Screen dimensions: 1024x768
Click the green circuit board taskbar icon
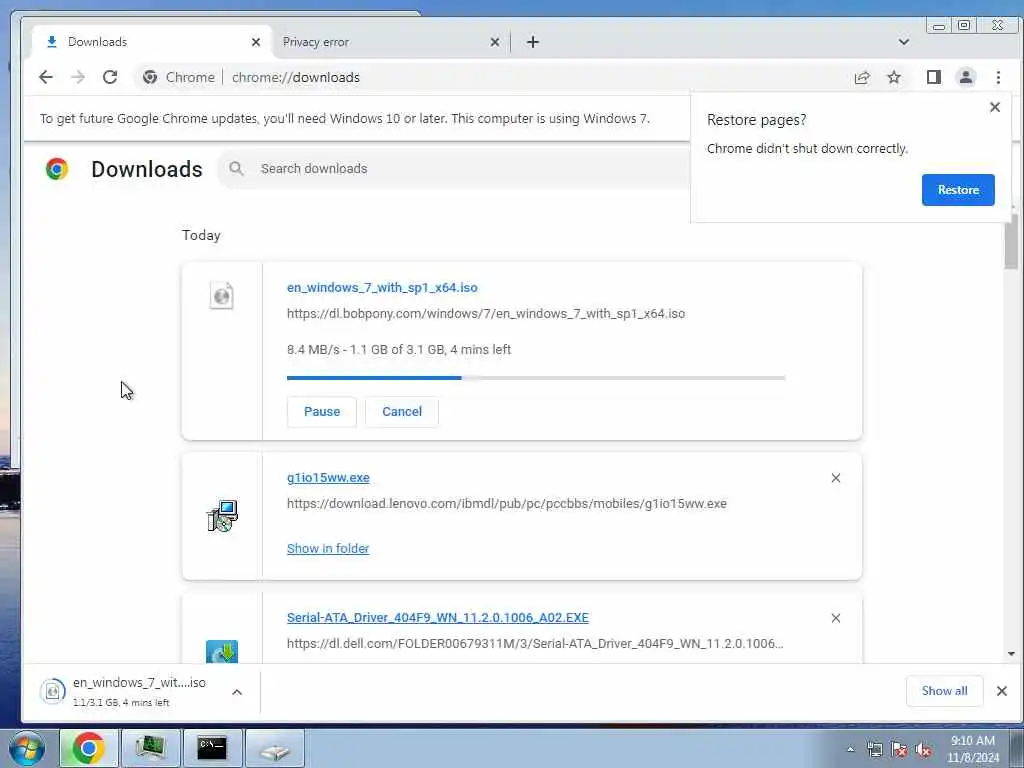[150, 748]
